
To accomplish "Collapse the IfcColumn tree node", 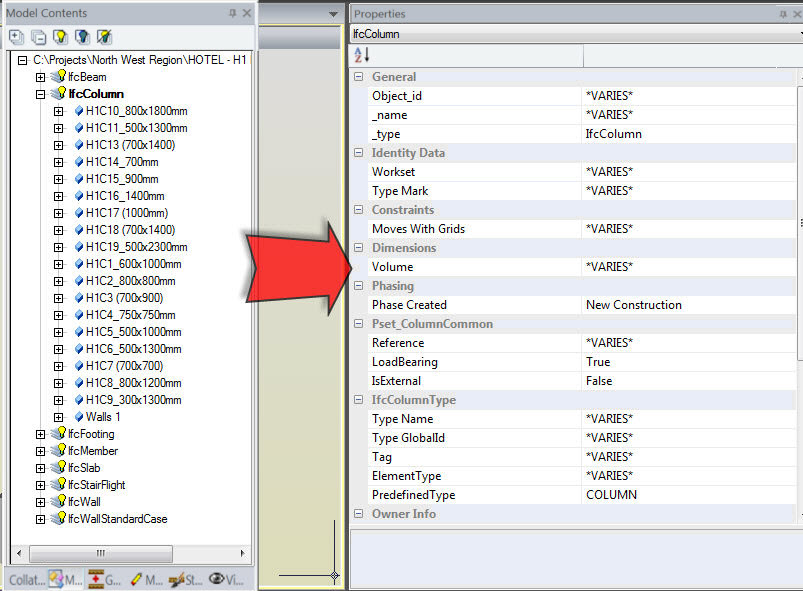I will 40,94.
